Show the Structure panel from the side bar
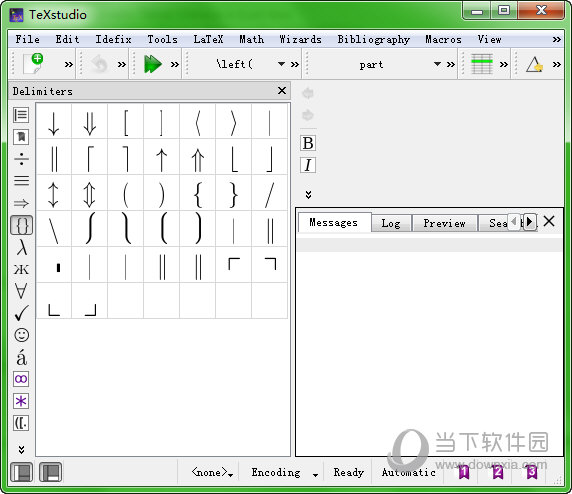Screen dimensions: 572x494 tap(21, 115)
